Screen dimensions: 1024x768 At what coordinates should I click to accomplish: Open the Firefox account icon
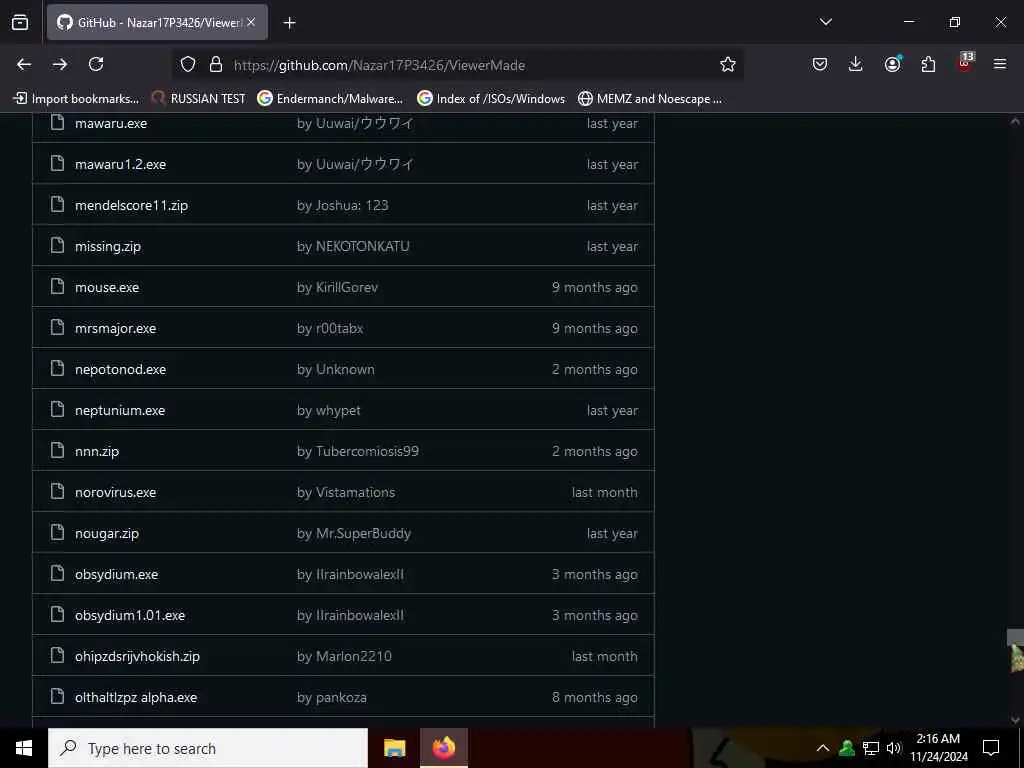[x=892, y=64]
